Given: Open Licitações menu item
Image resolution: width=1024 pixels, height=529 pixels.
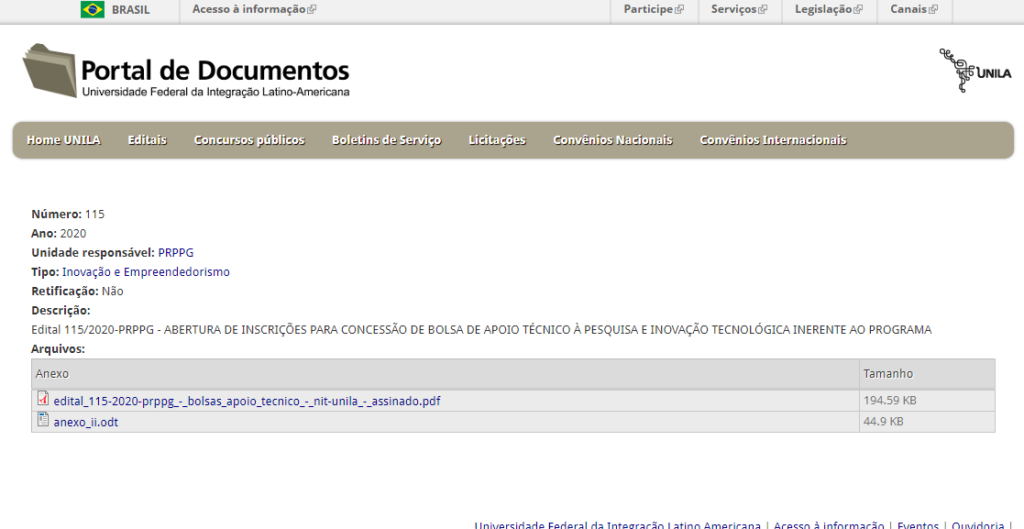Looking at the screenshot, I should click(497, 140).
